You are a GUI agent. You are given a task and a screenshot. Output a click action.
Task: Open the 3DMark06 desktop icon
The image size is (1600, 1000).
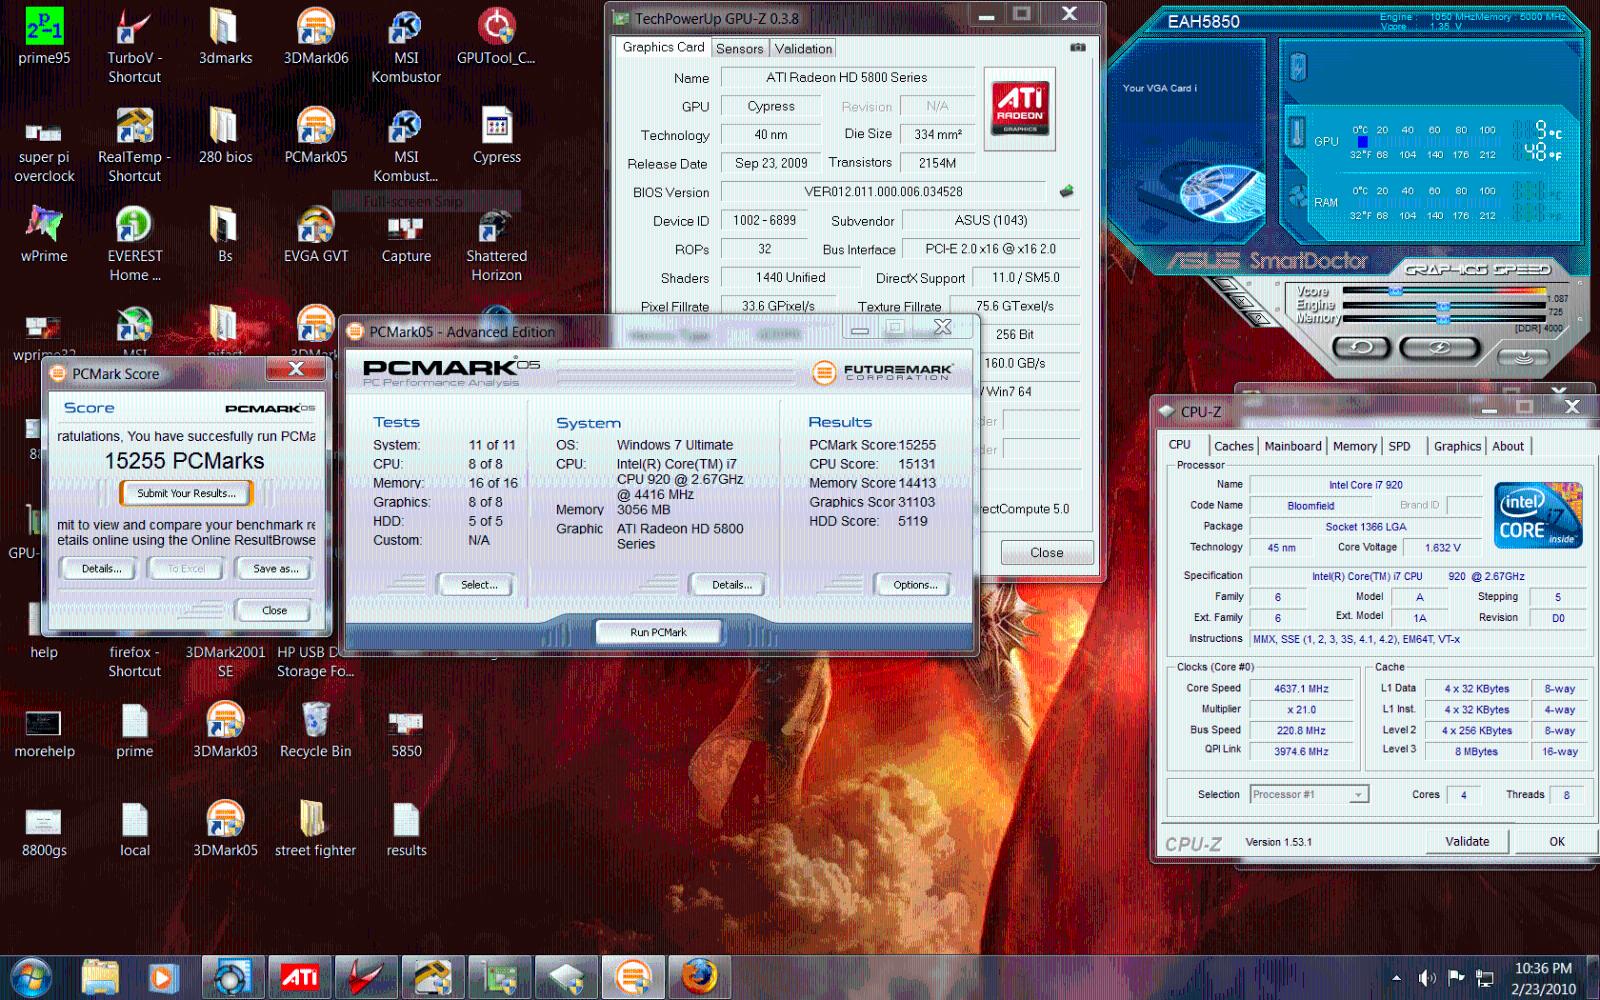(316, 37)
